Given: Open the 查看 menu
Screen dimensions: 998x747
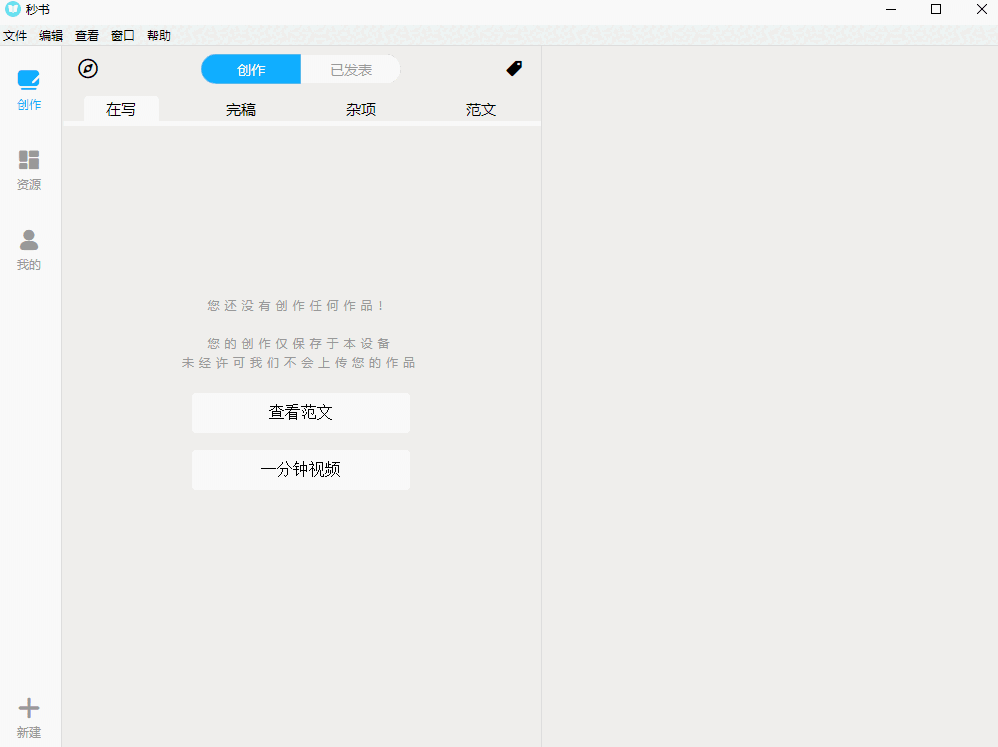Looking at the screenshot, I should click(87, 36).
